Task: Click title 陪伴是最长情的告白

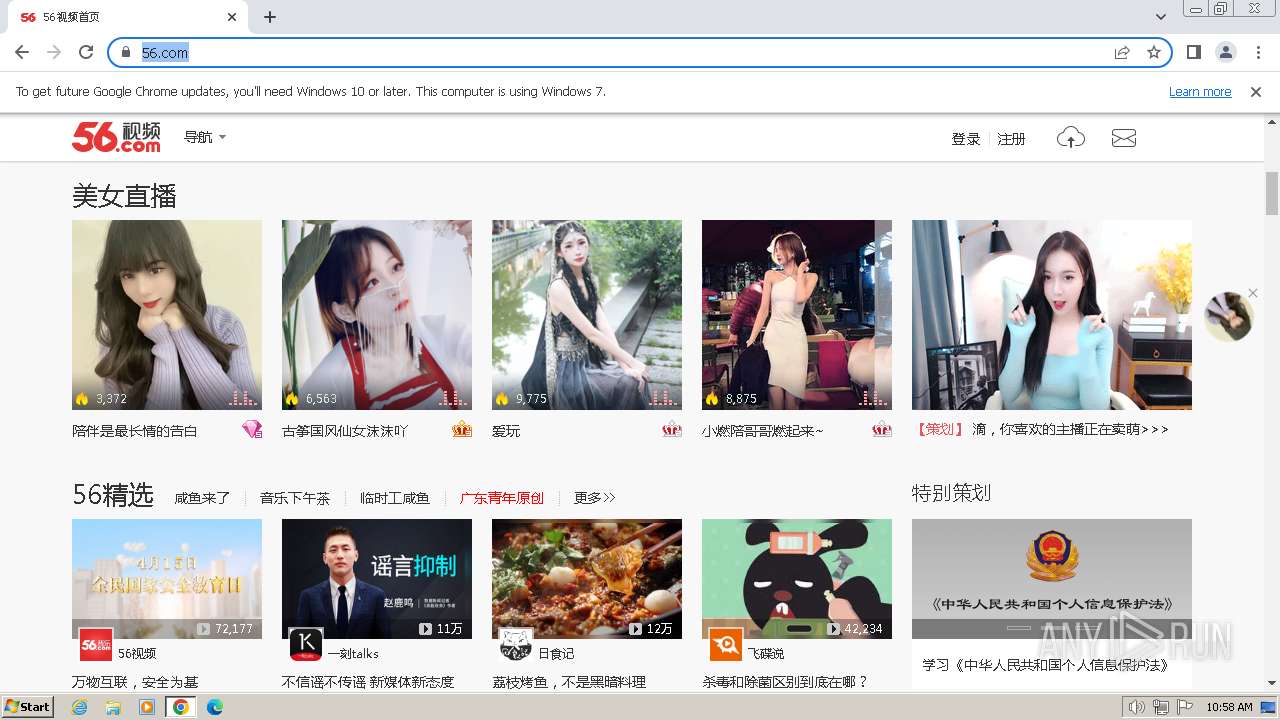Action: pos(135,431)
